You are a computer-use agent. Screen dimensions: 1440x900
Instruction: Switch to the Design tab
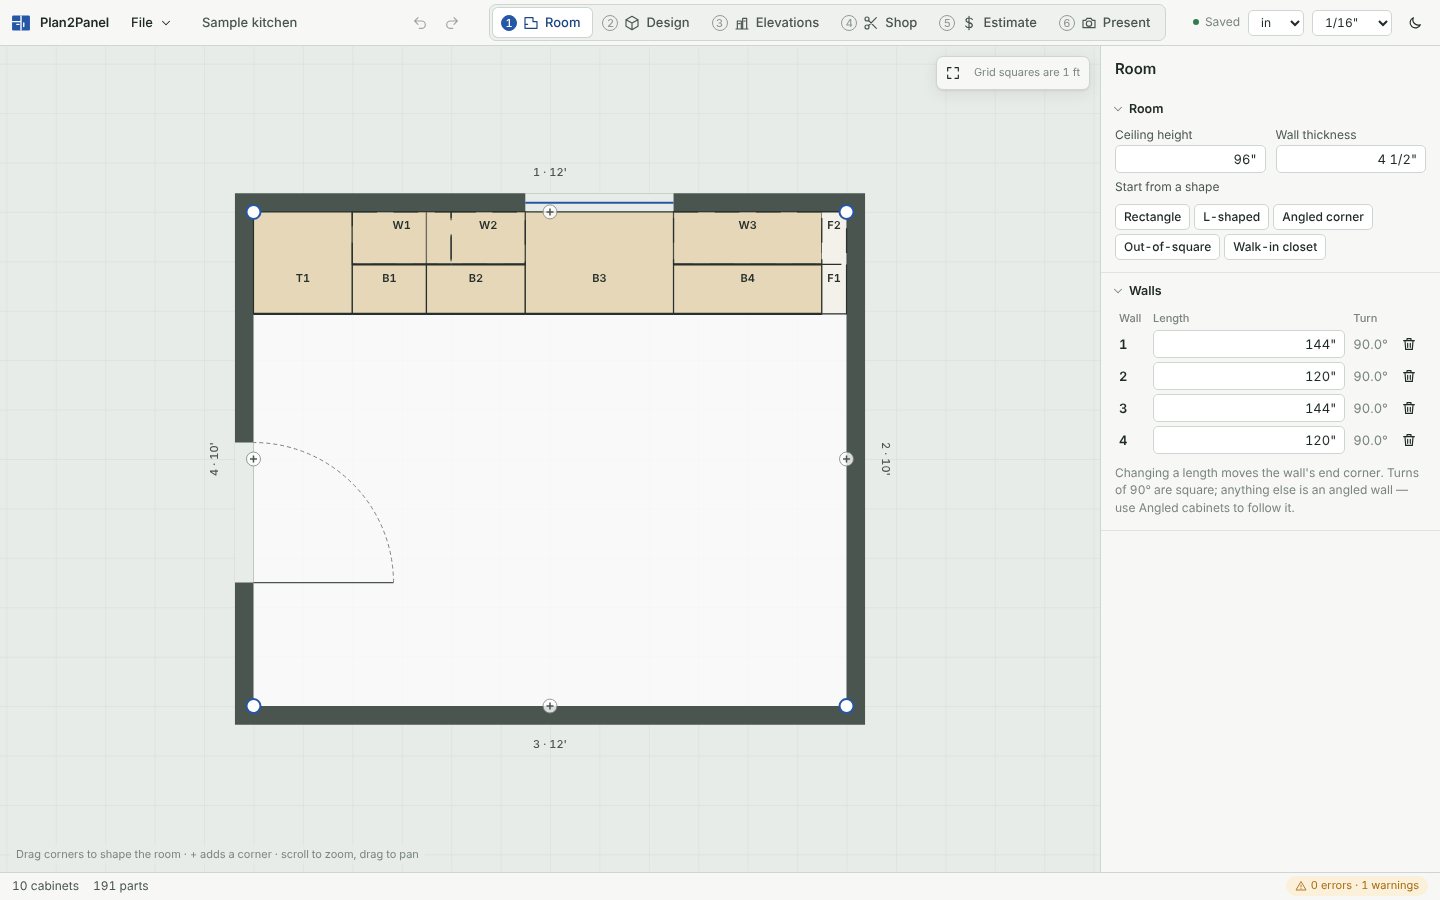pyautogui.click(x=646, y=23)
